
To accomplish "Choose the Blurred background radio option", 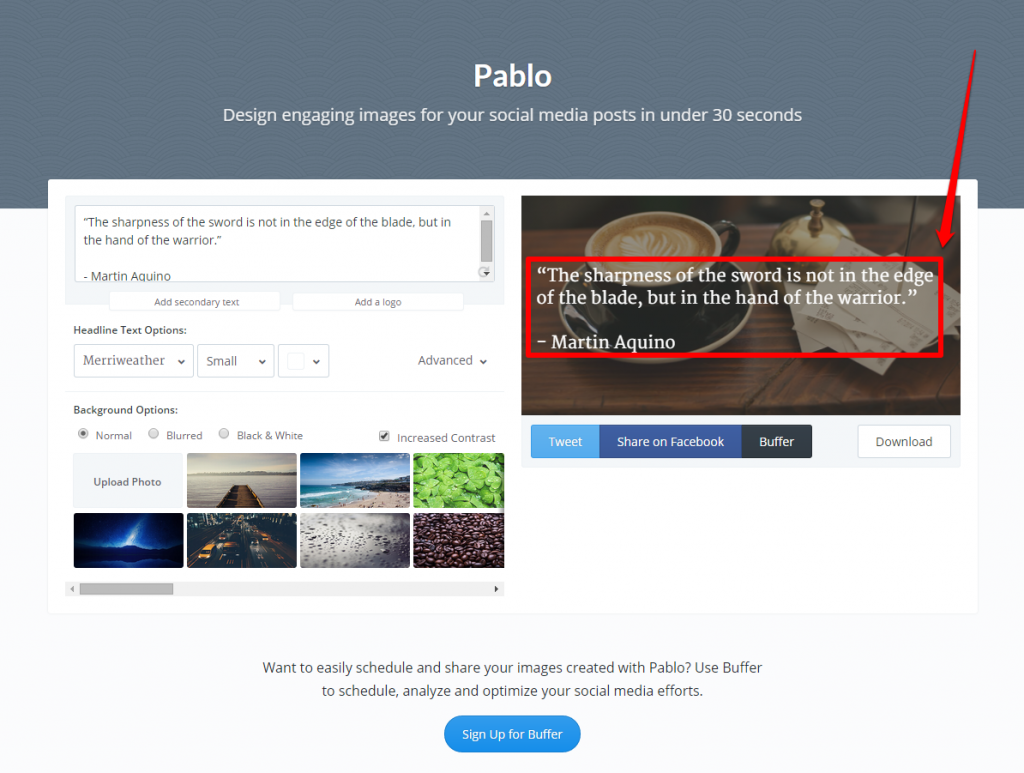I will point(153,434).
